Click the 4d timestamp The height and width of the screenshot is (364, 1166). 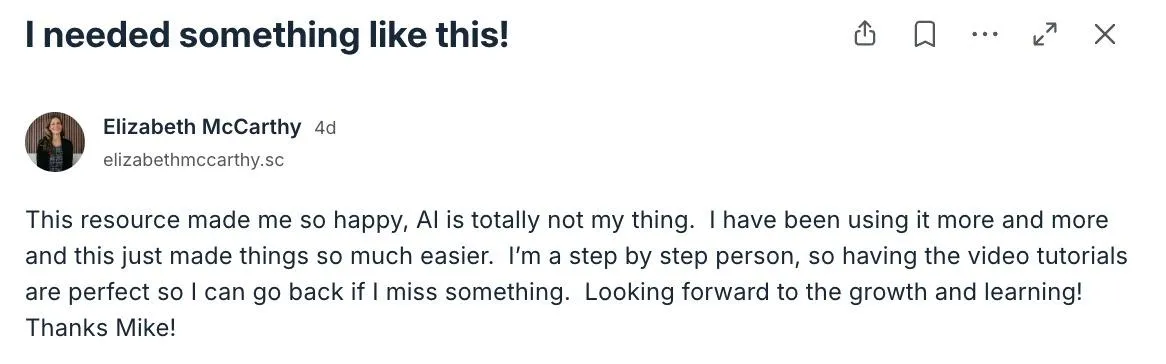pos(325,128)
